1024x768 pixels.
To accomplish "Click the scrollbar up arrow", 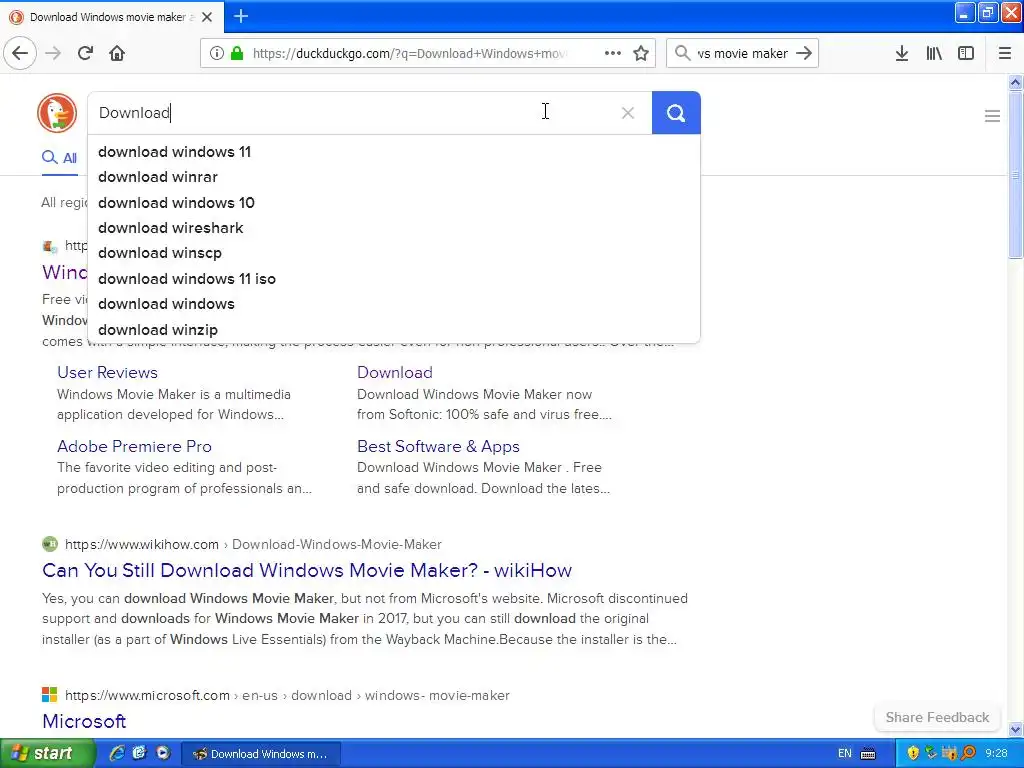I will [1015, 82].
